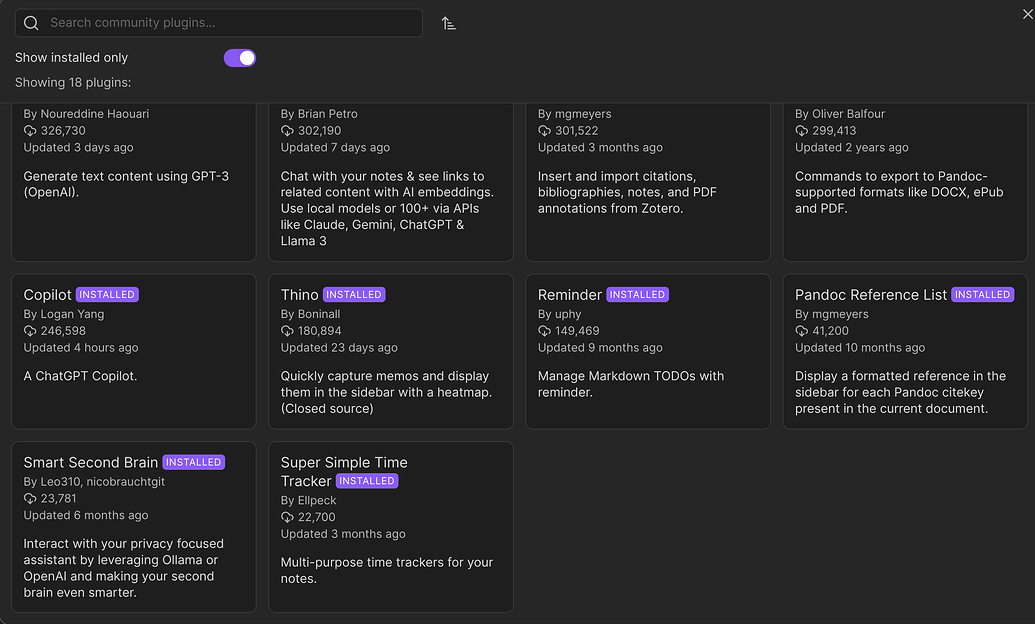Click 'By uphy' author text
This screenshot has height=624, width=1035.
pos(560,314)
